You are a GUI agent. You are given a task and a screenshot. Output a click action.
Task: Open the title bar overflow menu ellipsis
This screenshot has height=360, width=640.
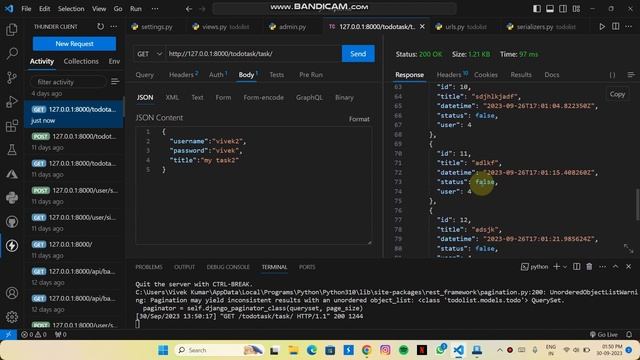155,9
